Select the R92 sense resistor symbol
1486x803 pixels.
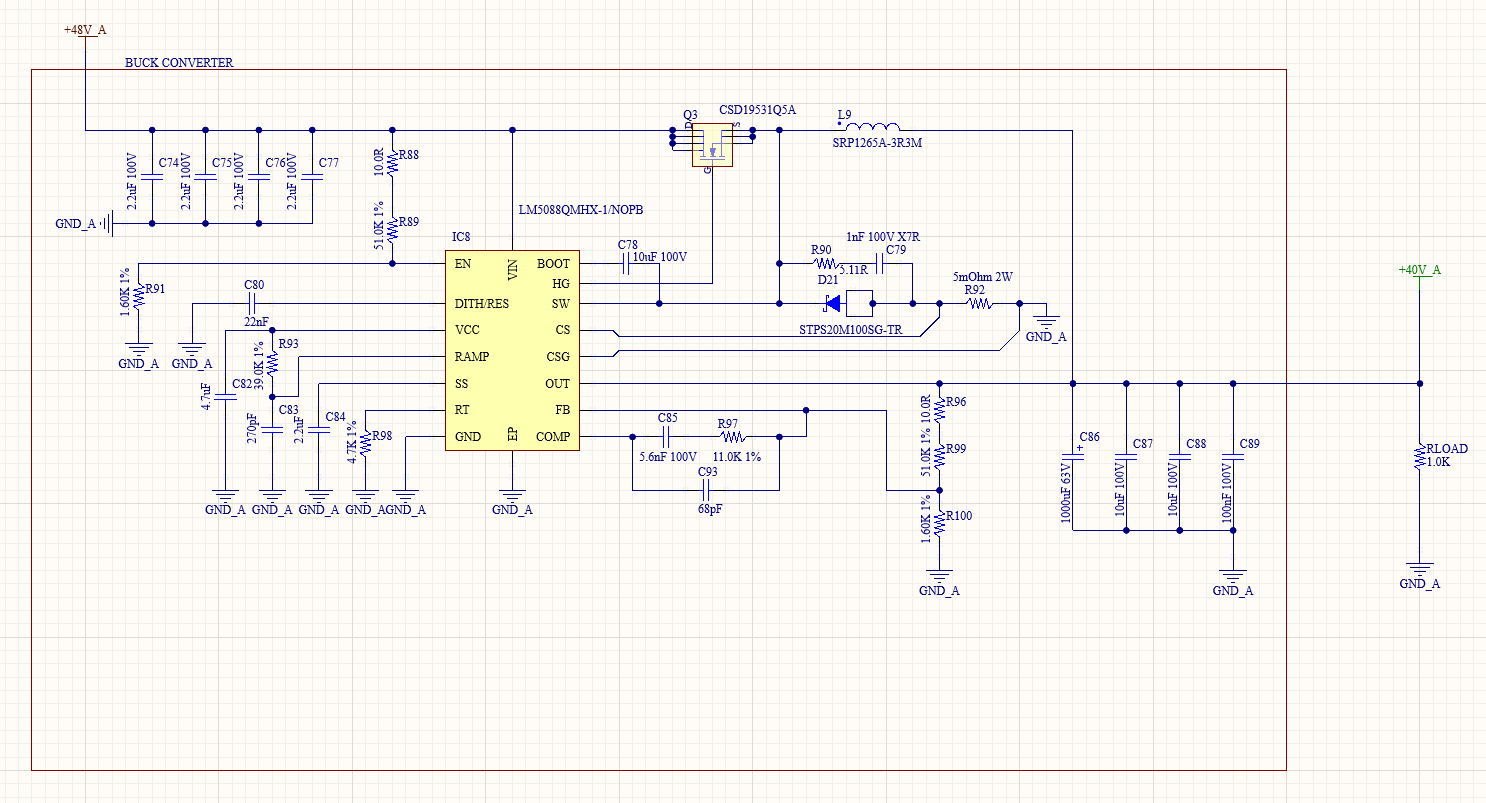point(978,303)
